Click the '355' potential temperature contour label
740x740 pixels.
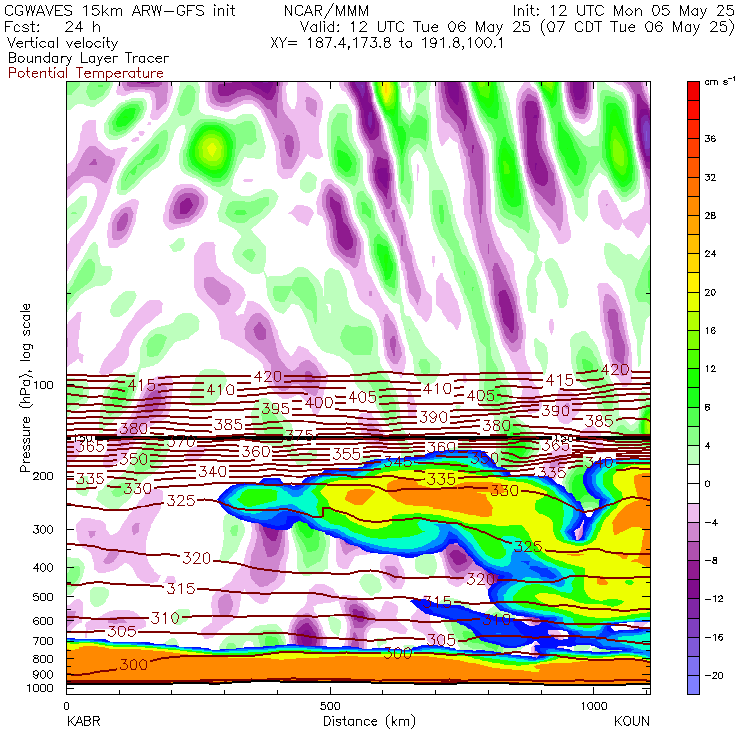click(x=346, y=454)
